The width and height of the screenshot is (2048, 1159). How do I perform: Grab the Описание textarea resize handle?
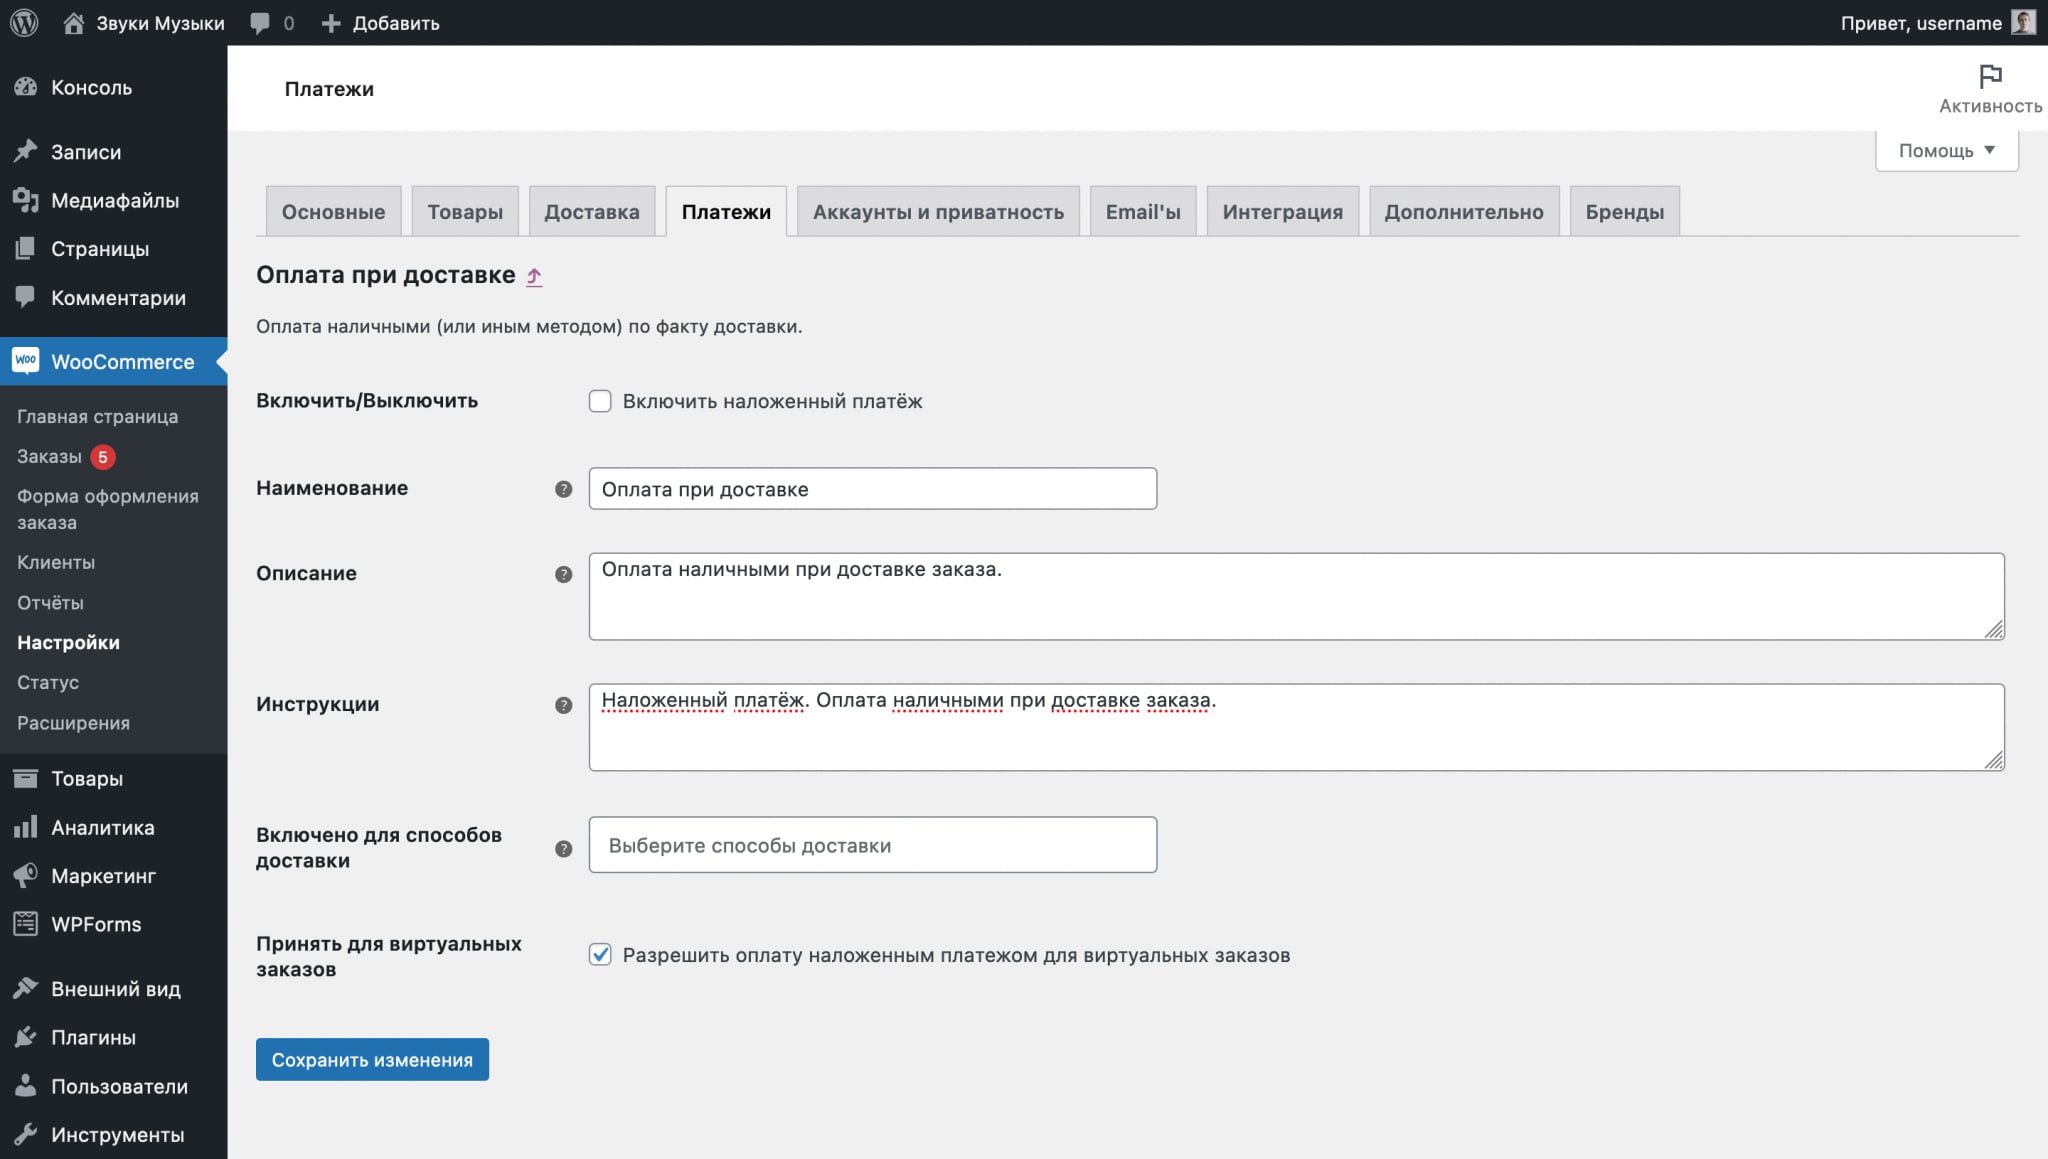coord(1994,629)
